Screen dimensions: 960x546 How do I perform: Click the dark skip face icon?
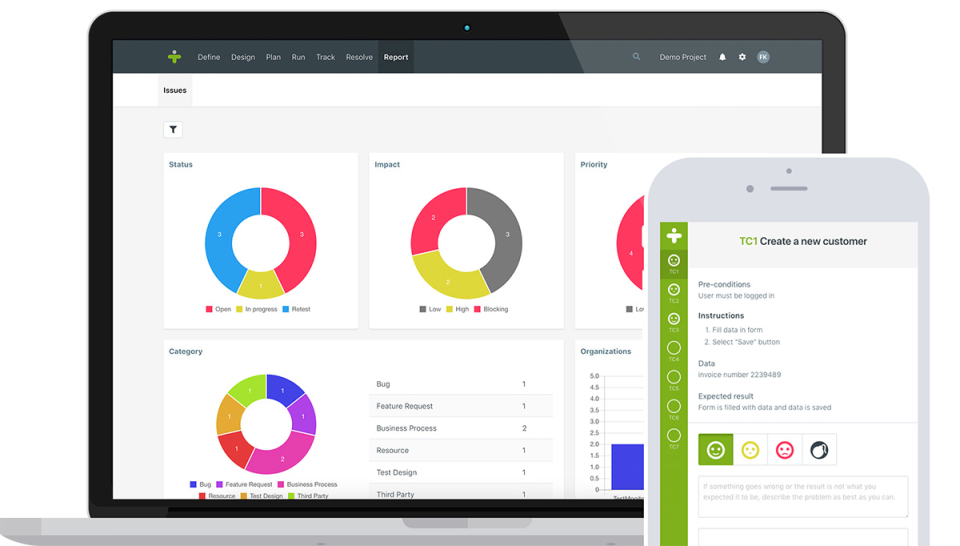819,450
